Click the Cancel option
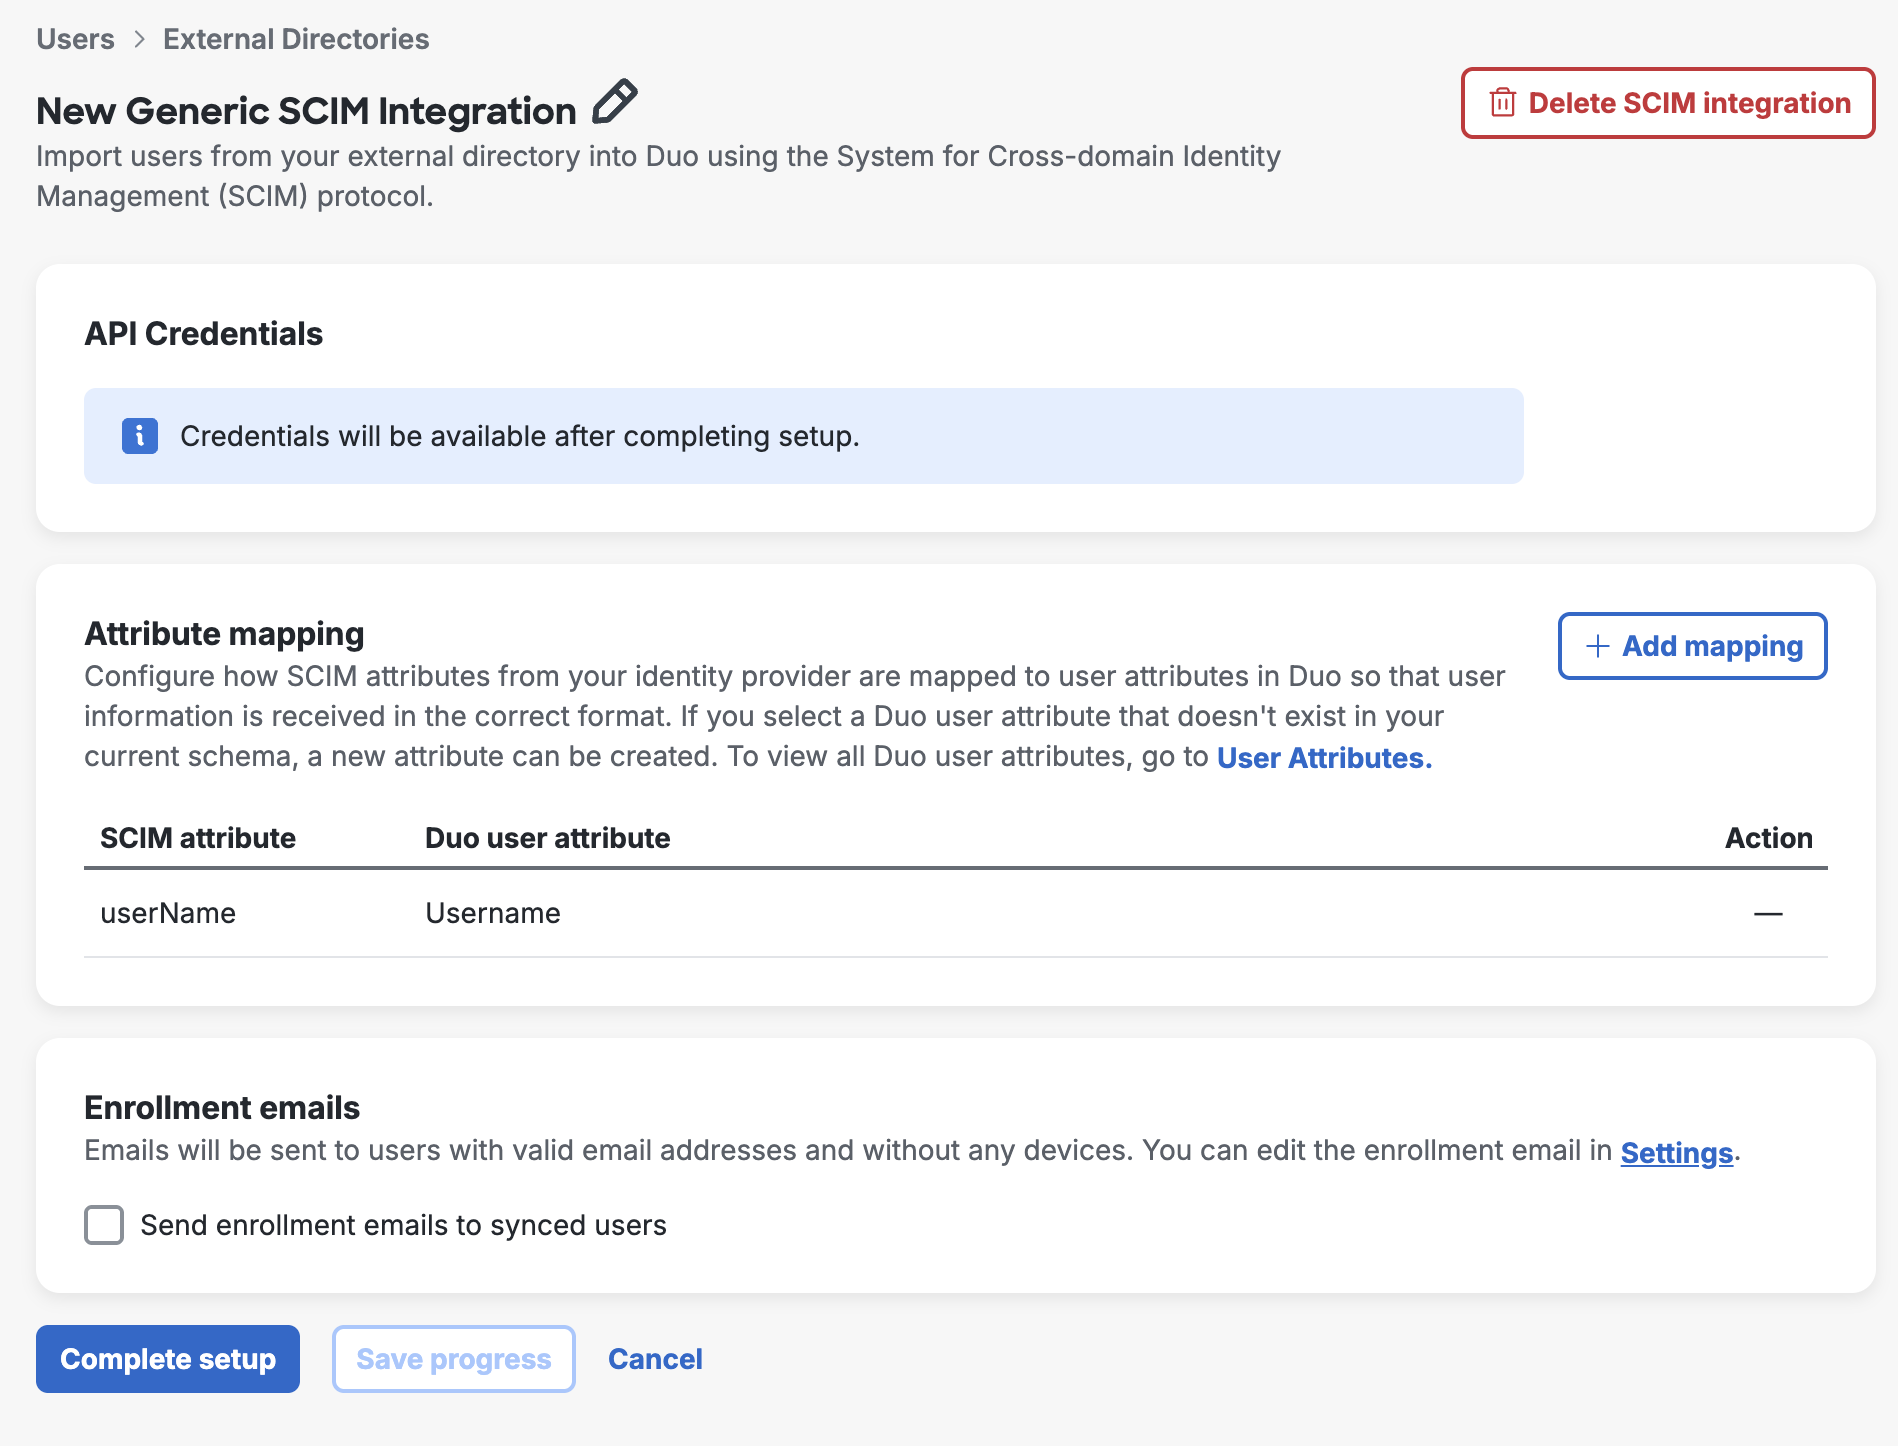1898x1446 pixels. pos(655,1359)
